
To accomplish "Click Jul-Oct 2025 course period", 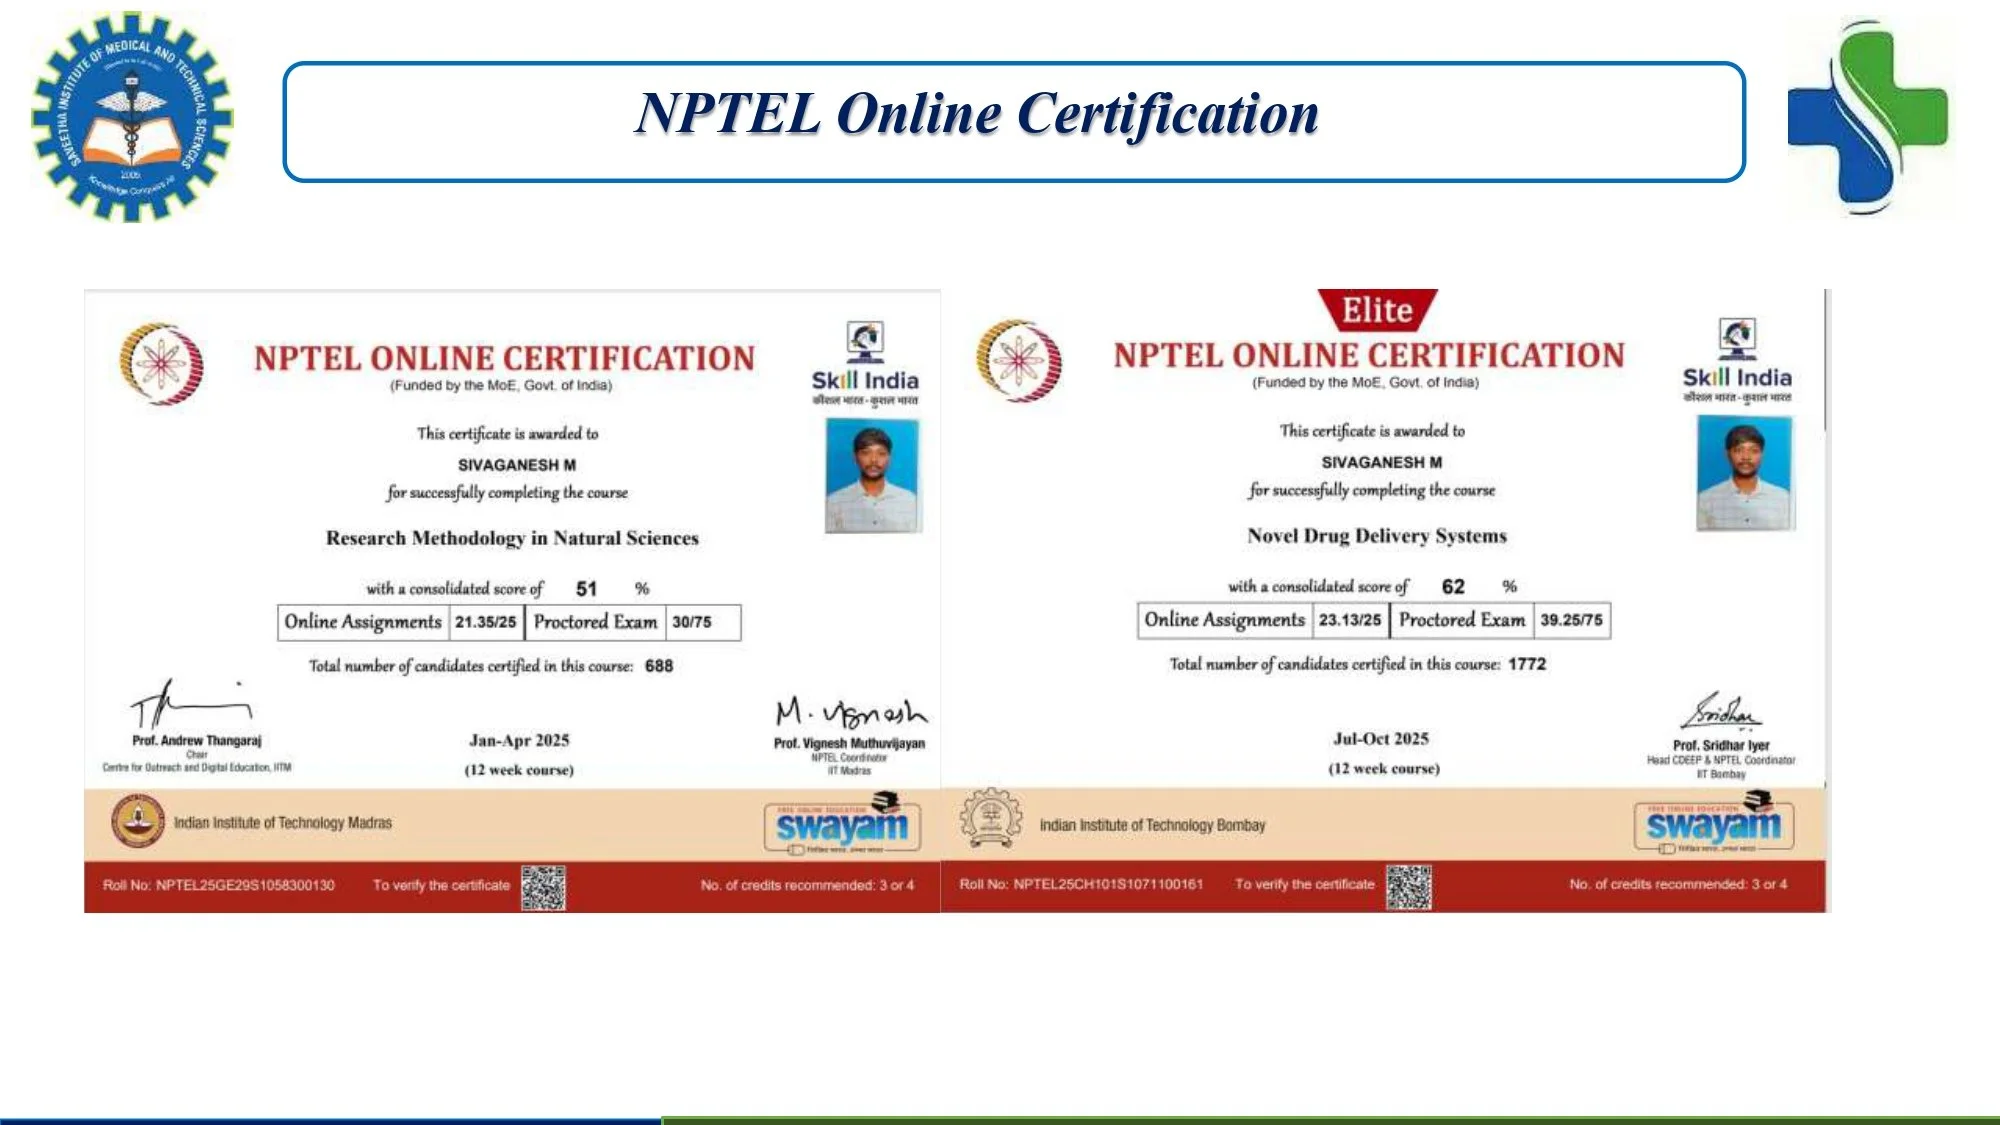I will [1381, 739].
